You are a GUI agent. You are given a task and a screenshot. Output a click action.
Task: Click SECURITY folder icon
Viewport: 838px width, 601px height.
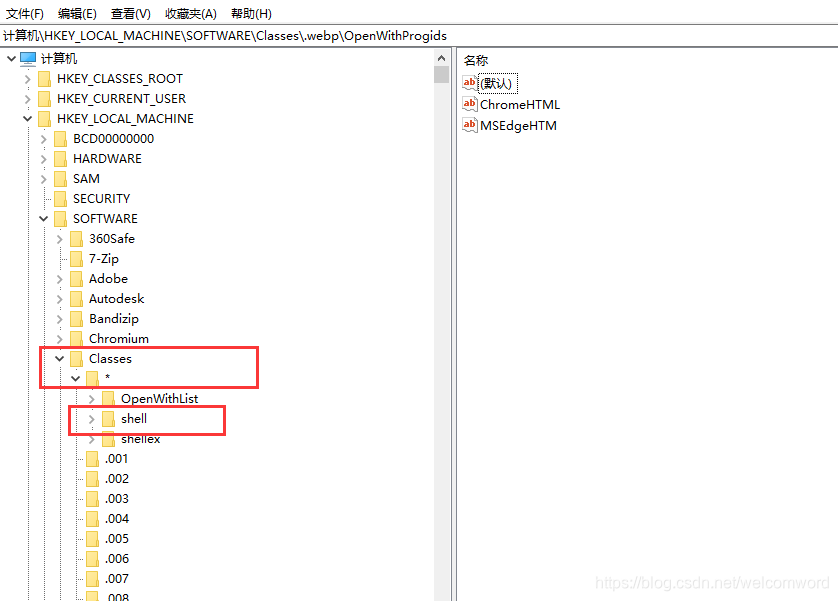tap(60, 199)
